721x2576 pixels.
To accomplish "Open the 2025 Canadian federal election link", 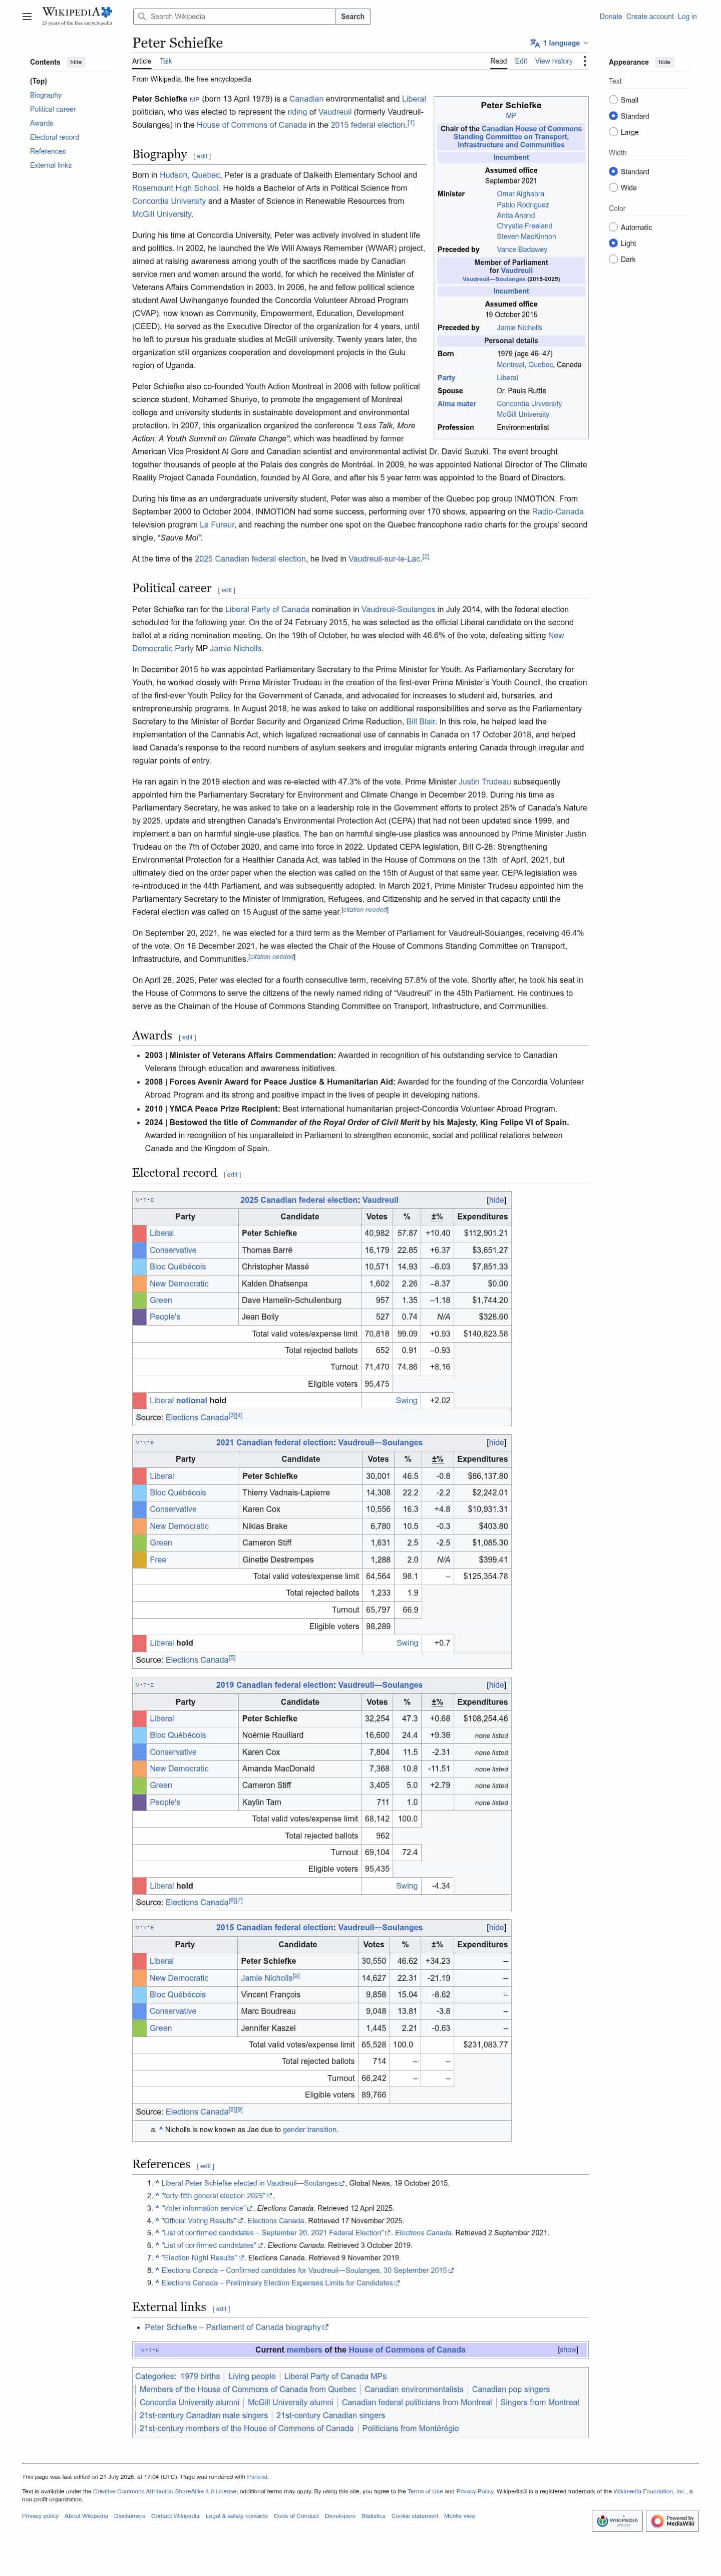I will pos(250,559).
